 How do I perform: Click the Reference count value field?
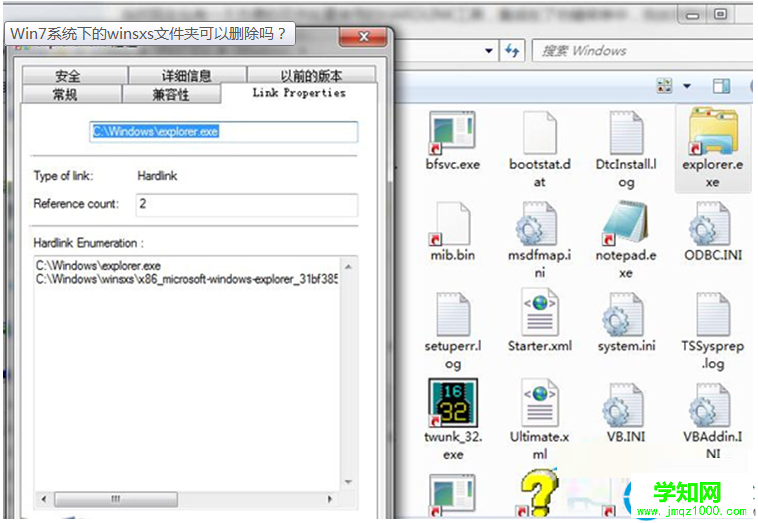[247, 204]
